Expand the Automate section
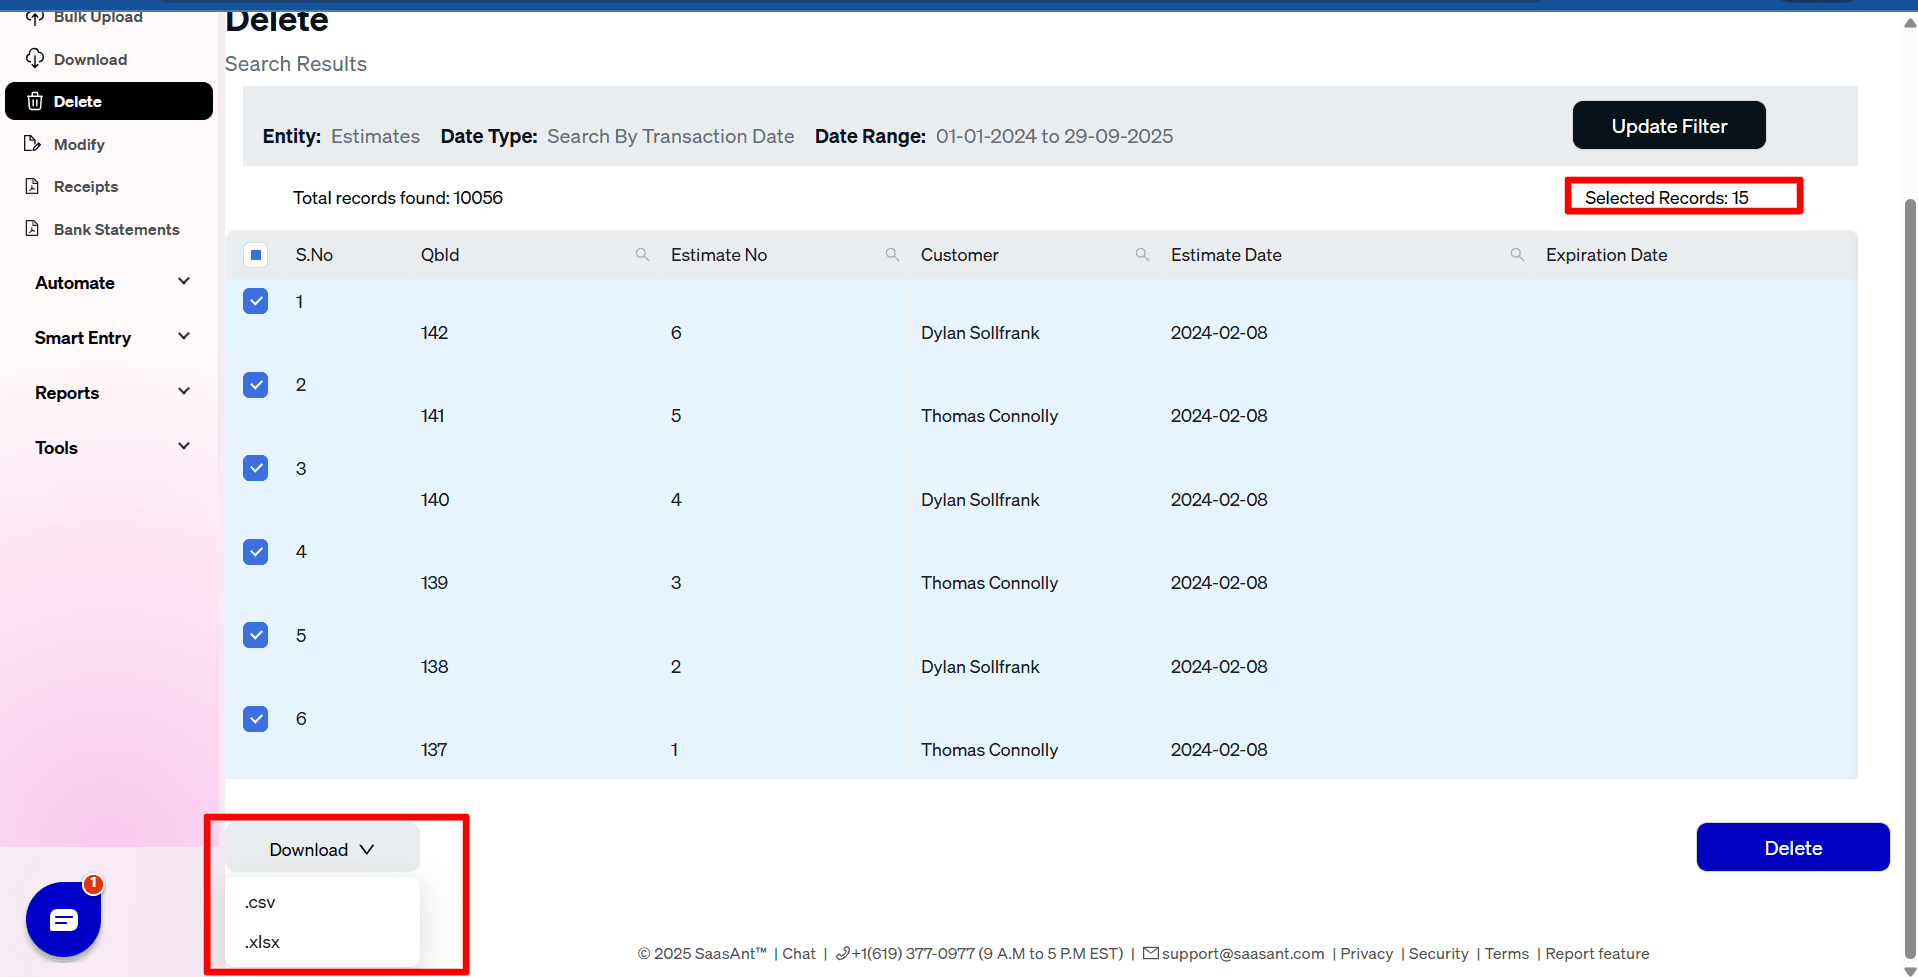Screen dimensions: 1918x977 pos(110,282)
